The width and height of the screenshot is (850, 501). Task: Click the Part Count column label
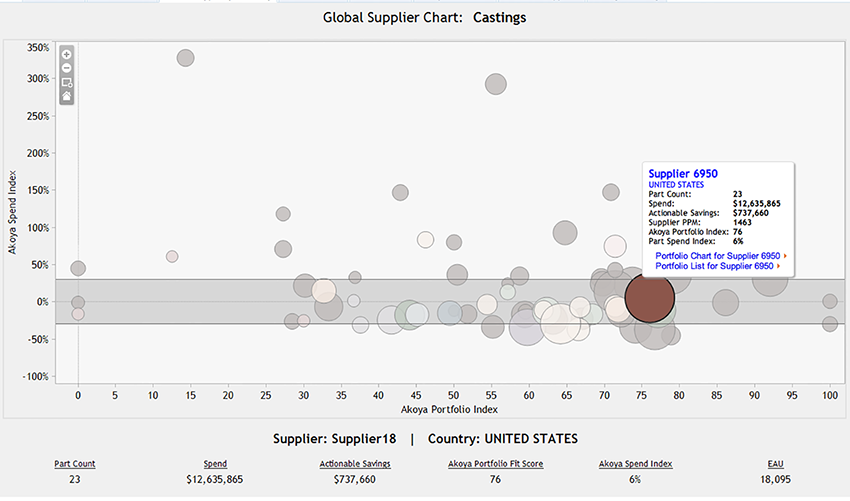(74, 464)
